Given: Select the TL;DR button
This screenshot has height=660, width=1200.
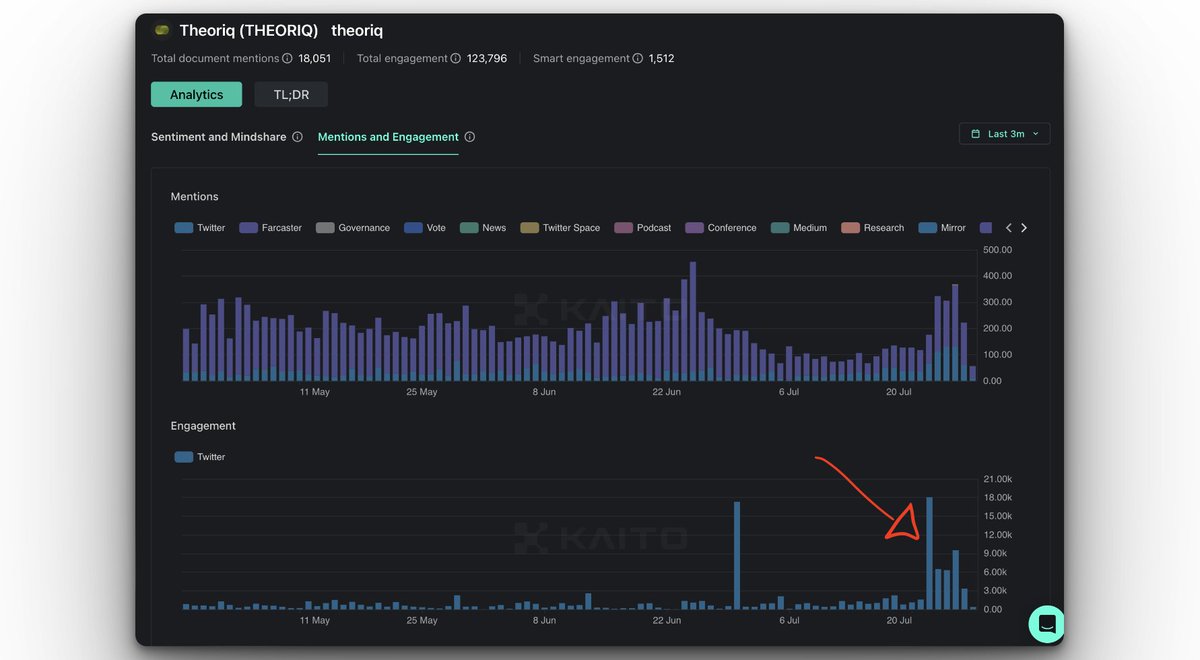Looking at the screenshot, I should (291, 95).
